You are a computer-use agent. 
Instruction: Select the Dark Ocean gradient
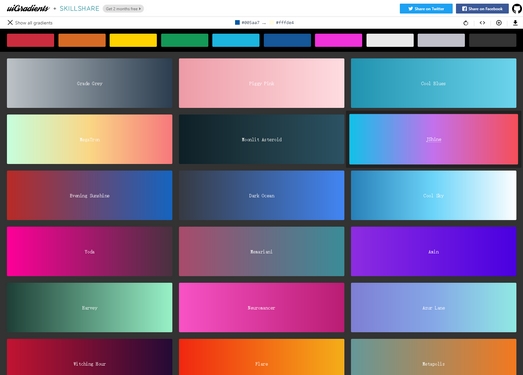coord(262,195)
